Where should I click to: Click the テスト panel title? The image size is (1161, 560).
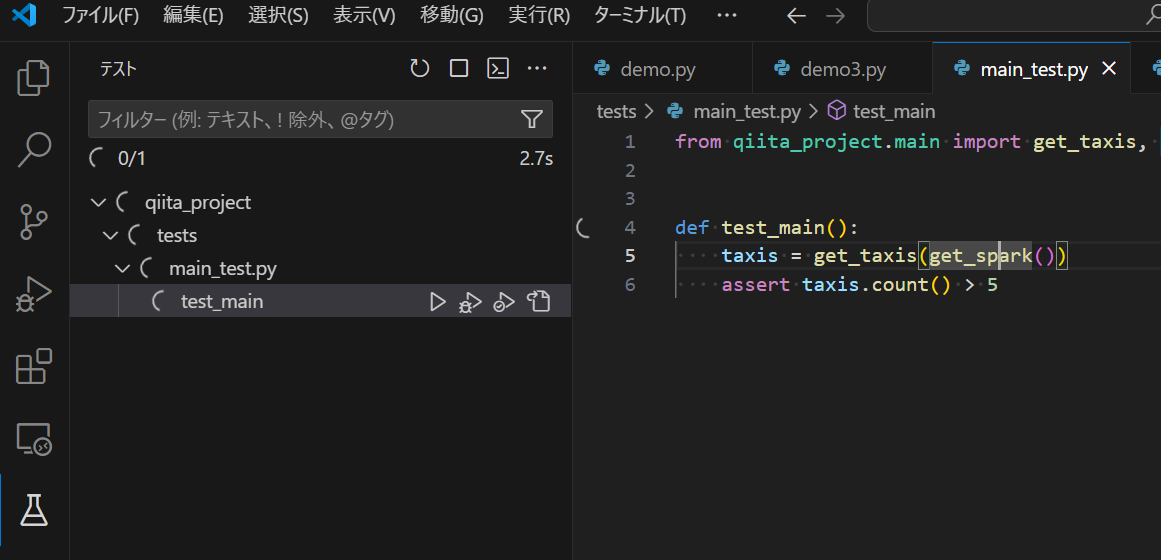click(x=118, y=69)
